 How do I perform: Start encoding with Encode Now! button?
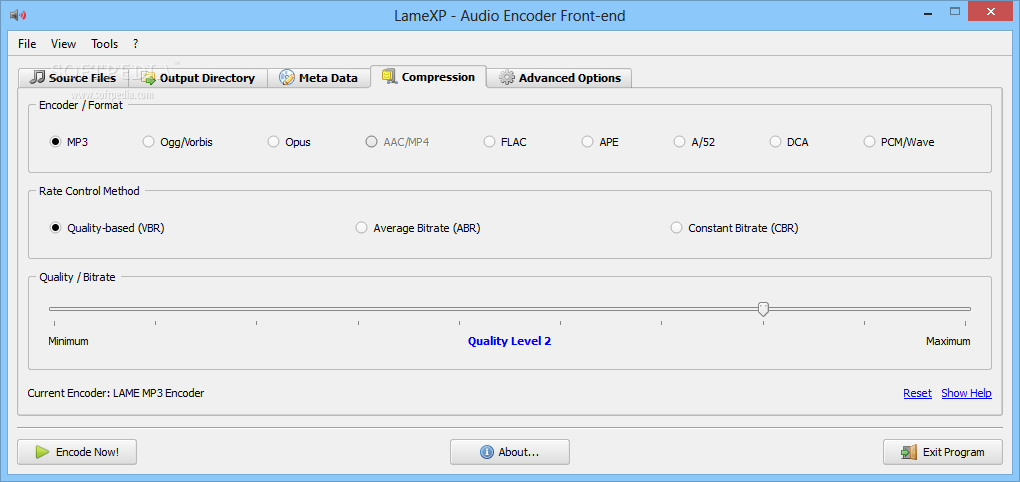(x=77, y=452)
